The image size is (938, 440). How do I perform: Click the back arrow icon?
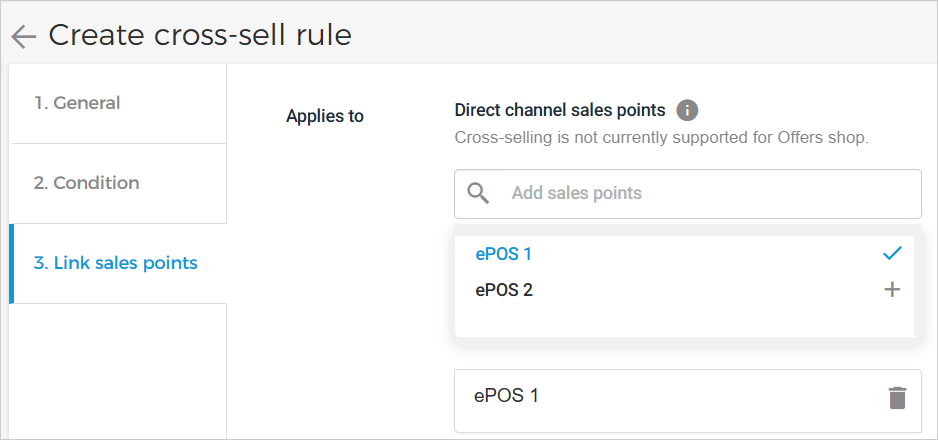[23, 37]
